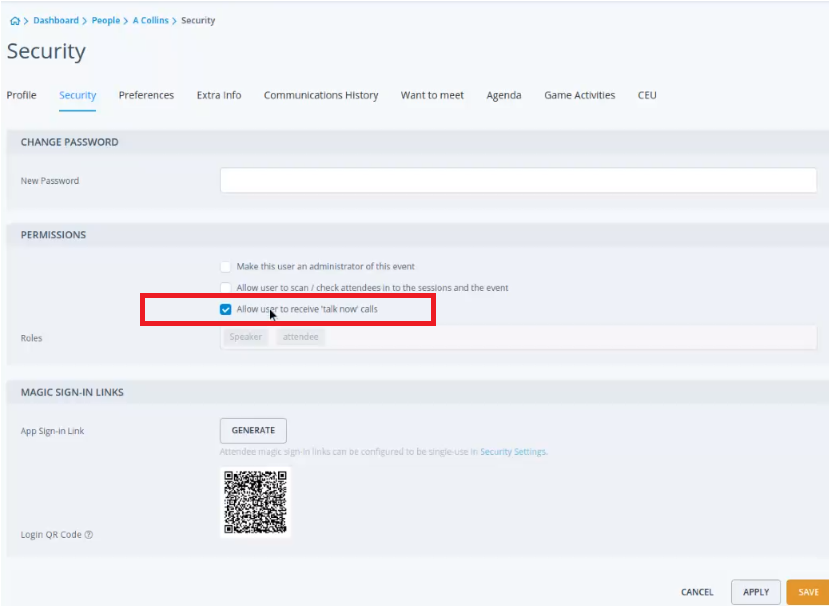View the Communications History tab
Viewport: 830px width, 607px height.
[321, 95]
